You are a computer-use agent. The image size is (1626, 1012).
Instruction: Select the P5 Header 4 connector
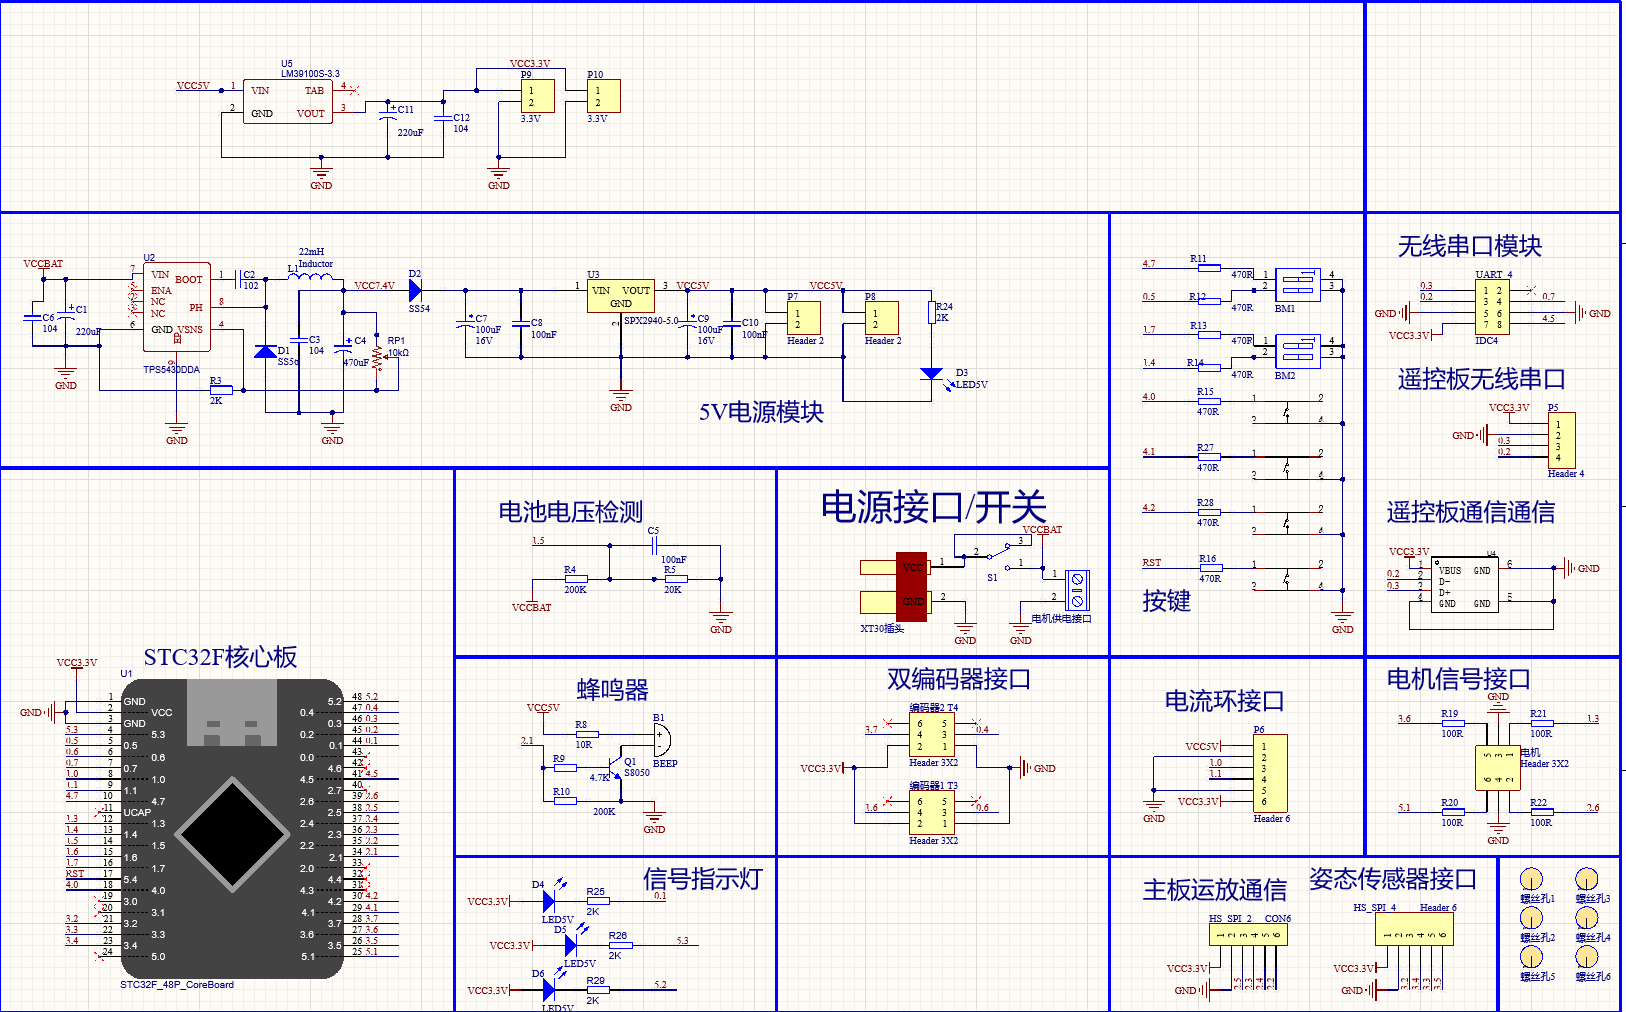point(1561,441)
